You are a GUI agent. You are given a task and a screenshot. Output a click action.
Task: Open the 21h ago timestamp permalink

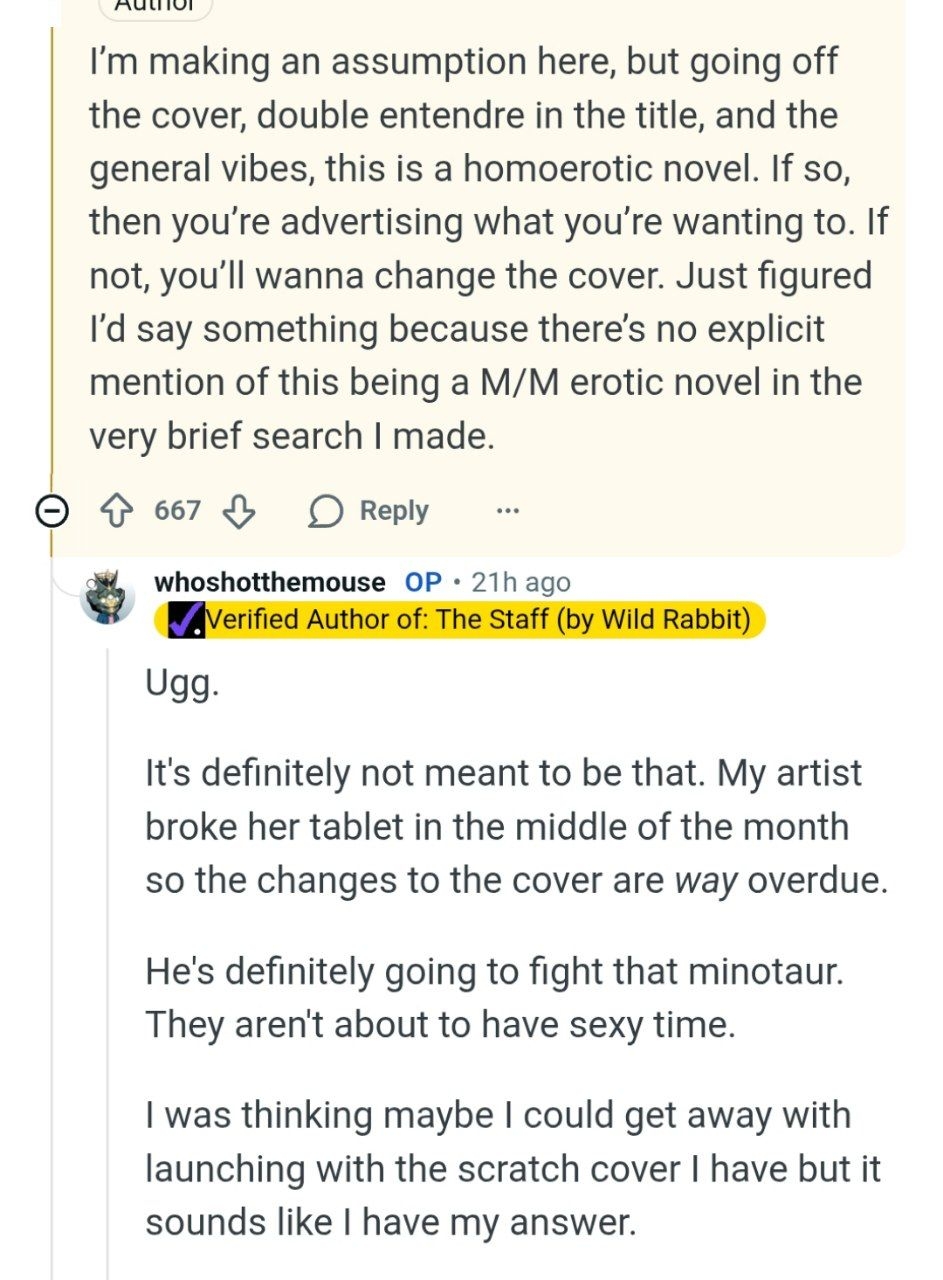(x=520, y=582)
